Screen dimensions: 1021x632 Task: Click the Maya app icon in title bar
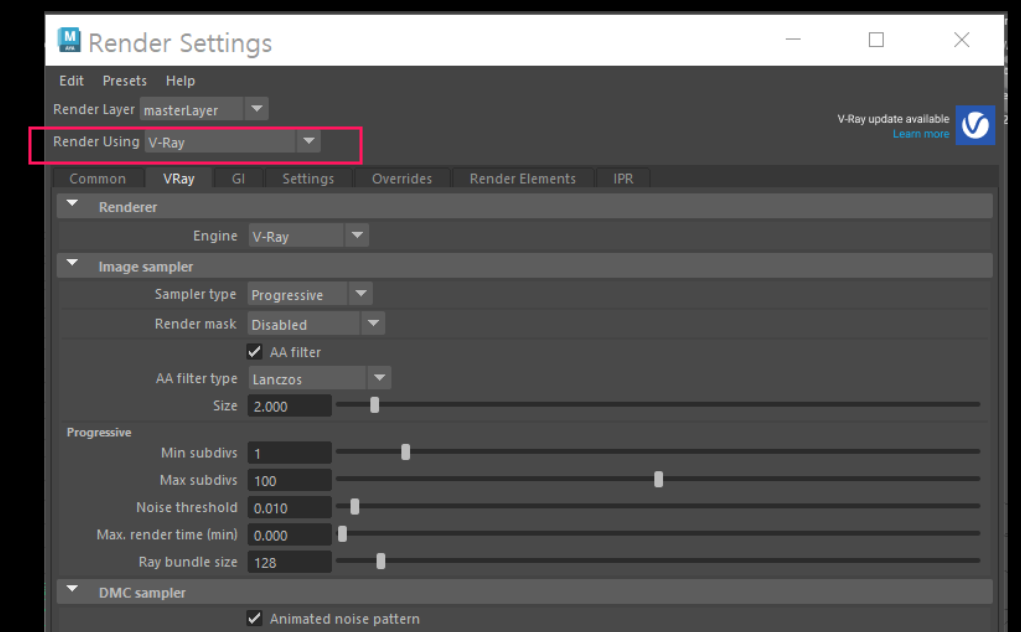click(69, 40)
